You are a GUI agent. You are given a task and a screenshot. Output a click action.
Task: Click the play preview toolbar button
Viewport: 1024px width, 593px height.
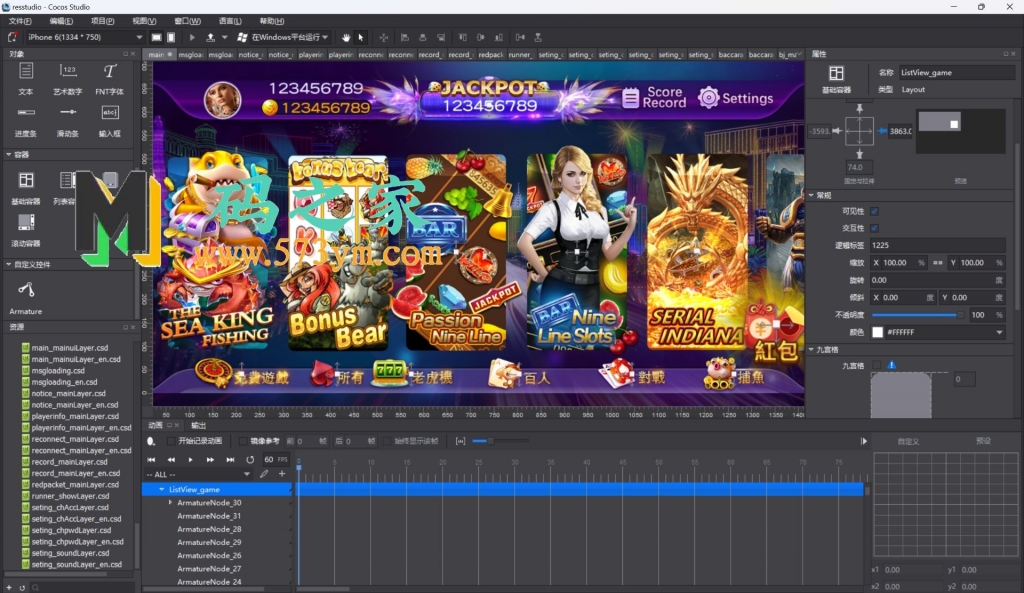pyautogui.click(x=191, y=37)
